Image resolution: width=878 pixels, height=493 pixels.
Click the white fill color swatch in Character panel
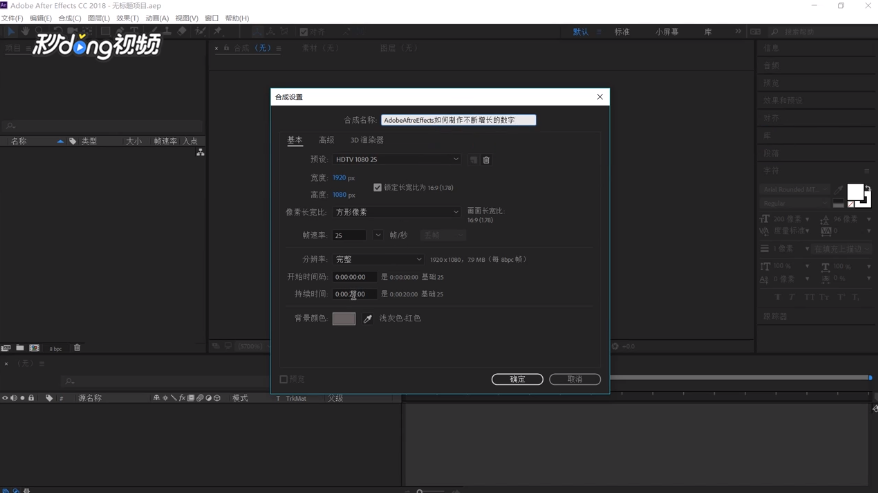[855, 192]
